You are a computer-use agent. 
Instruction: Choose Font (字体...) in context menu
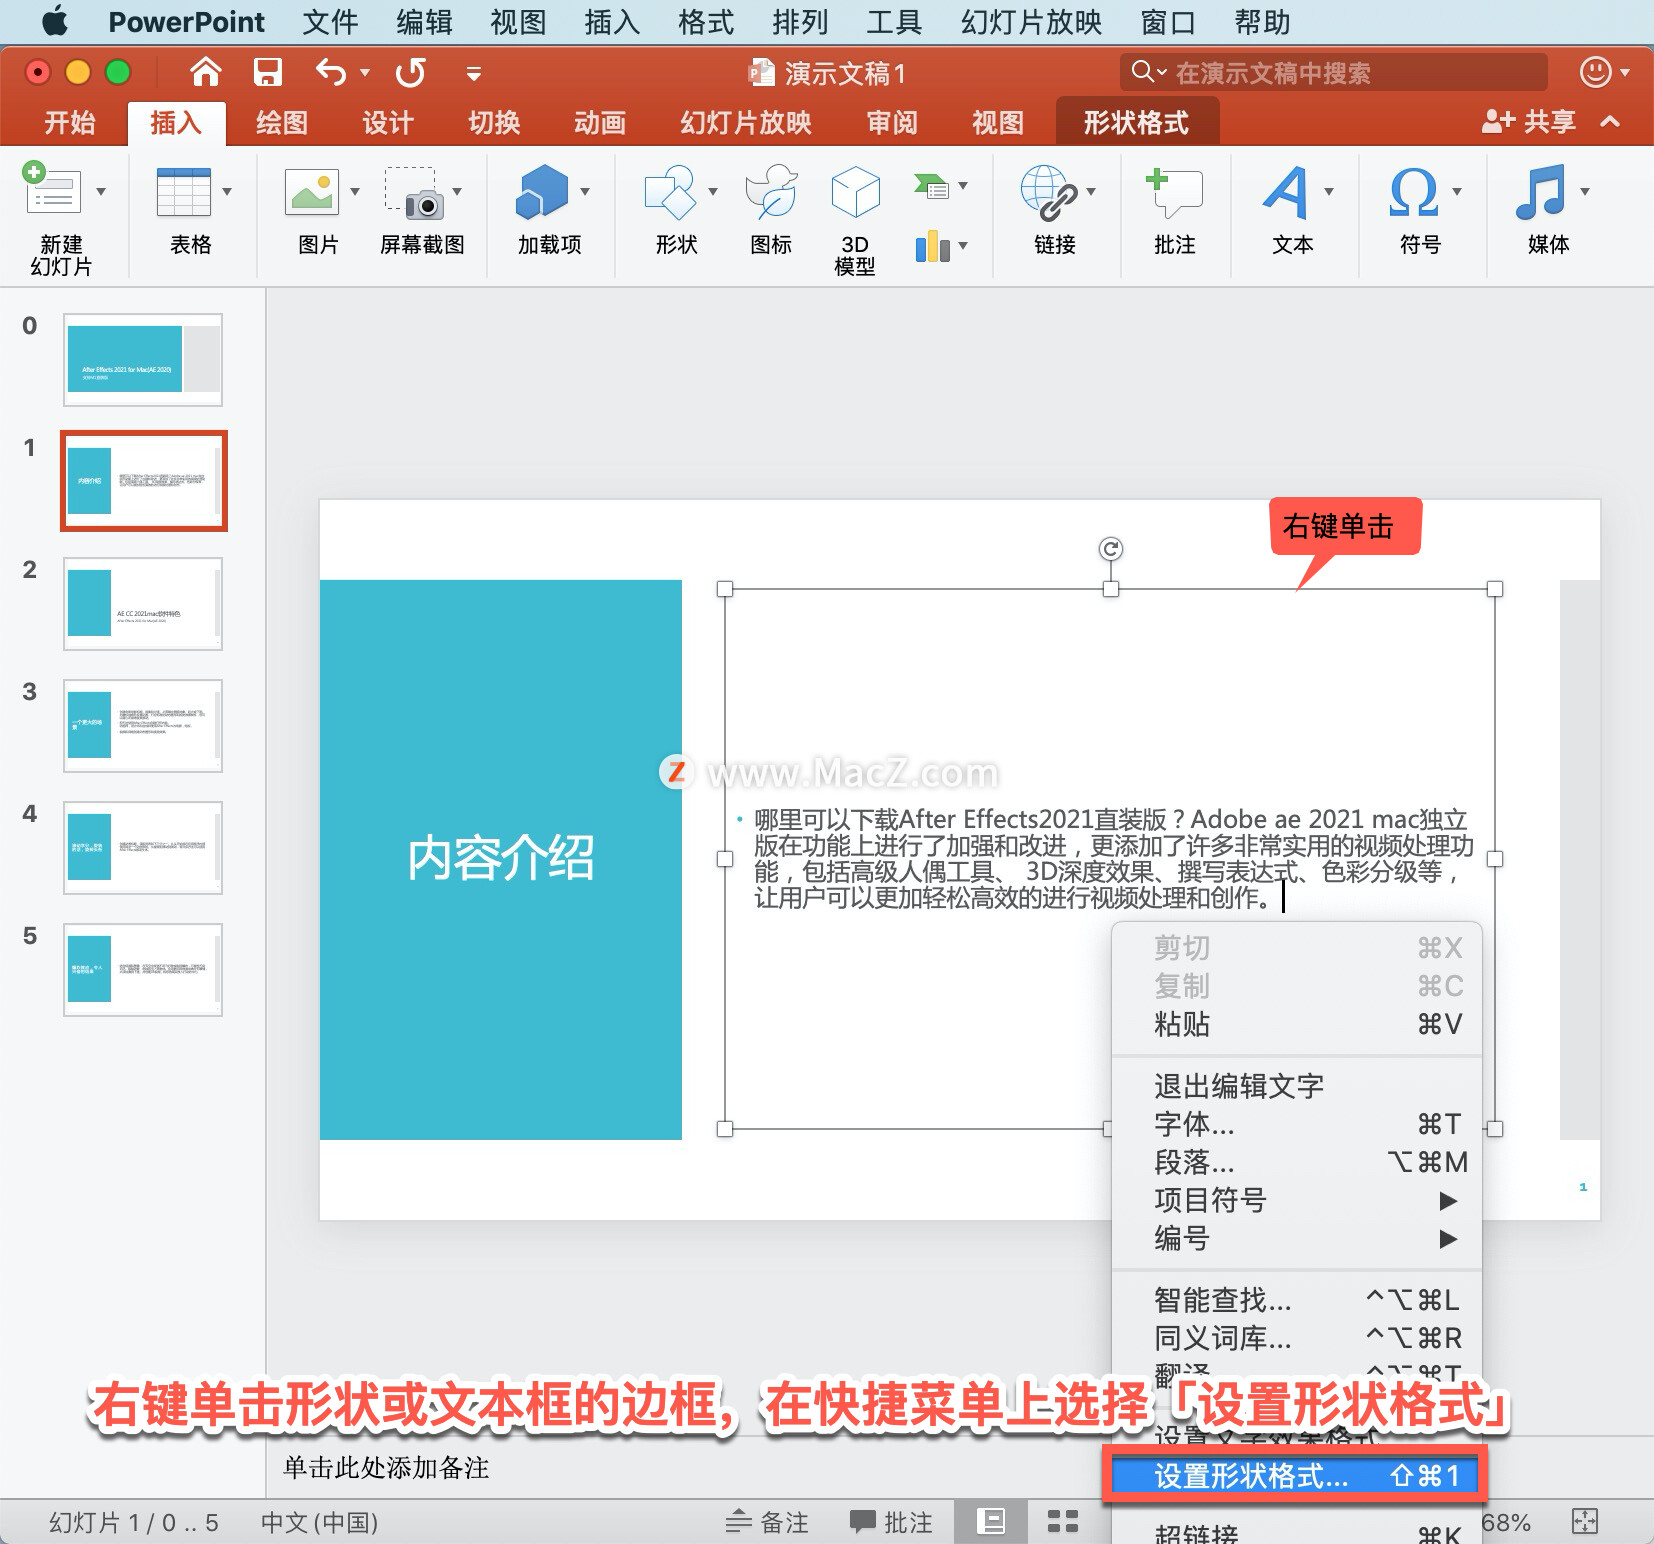[1297, 1124]
